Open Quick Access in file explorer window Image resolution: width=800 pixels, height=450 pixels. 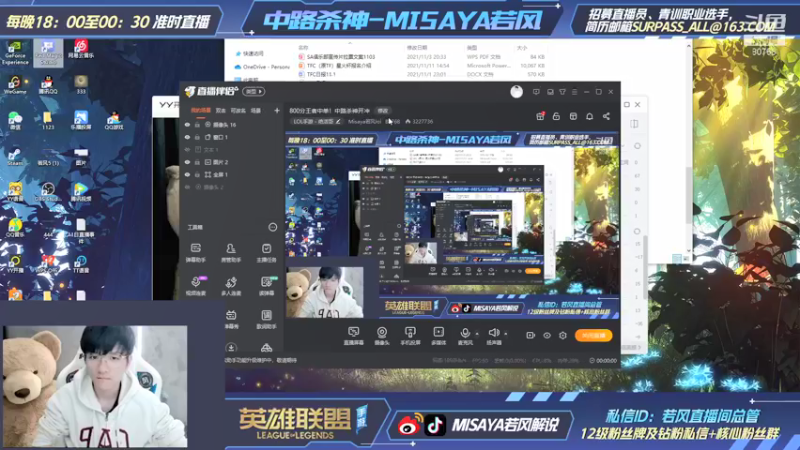click(x=249, y=54)
